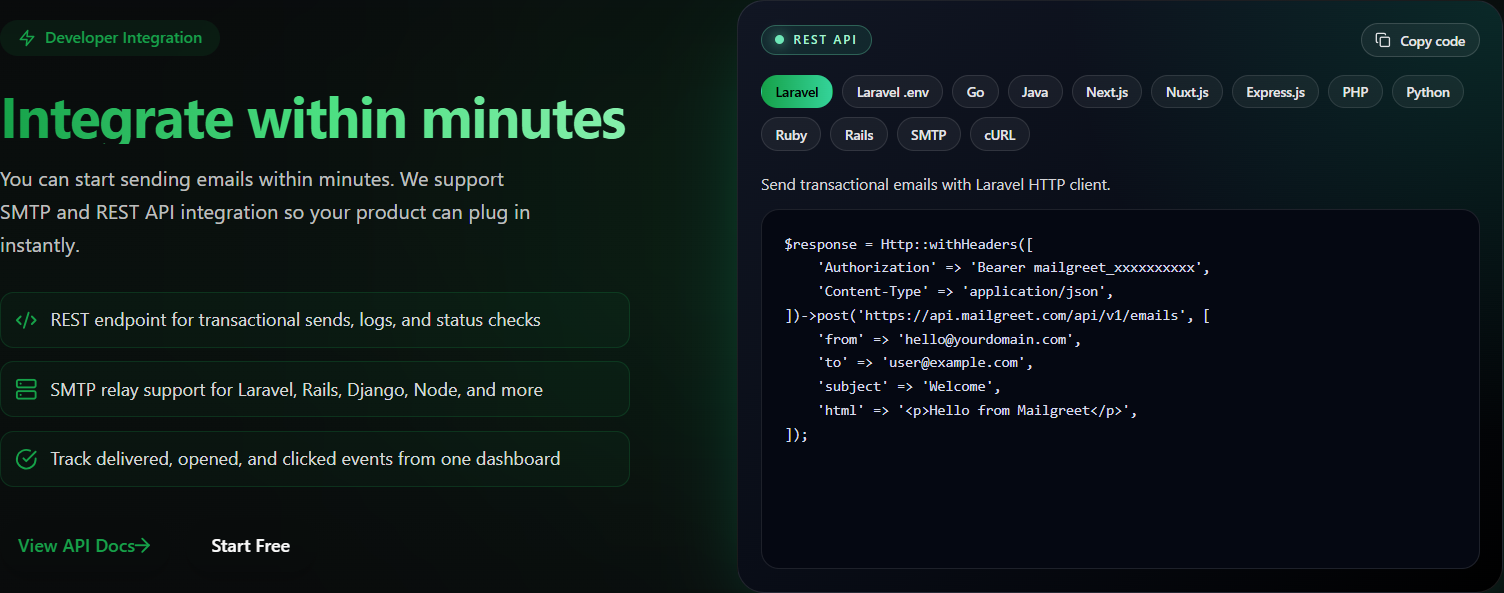Image resolution: width=1504 pixels, height=593 pixels.
Task: Click the 'from' hello@yourdomain.com code line
Action: 950,339
